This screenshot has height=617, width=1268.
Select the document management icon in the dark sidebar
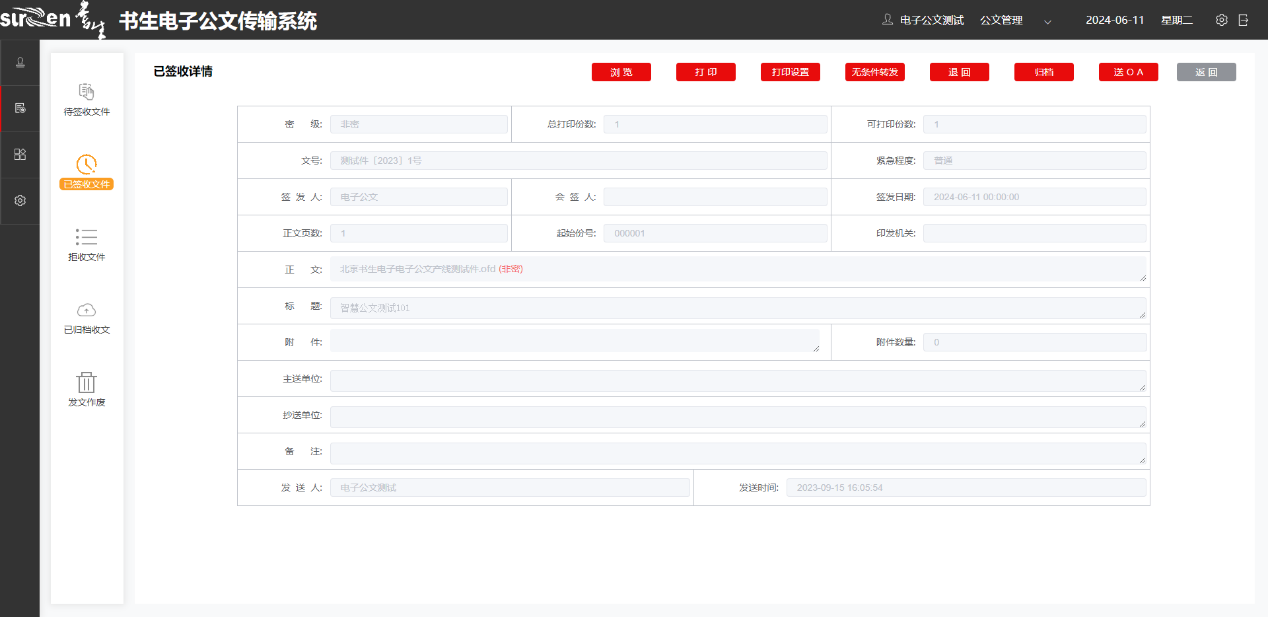point(20,108)
